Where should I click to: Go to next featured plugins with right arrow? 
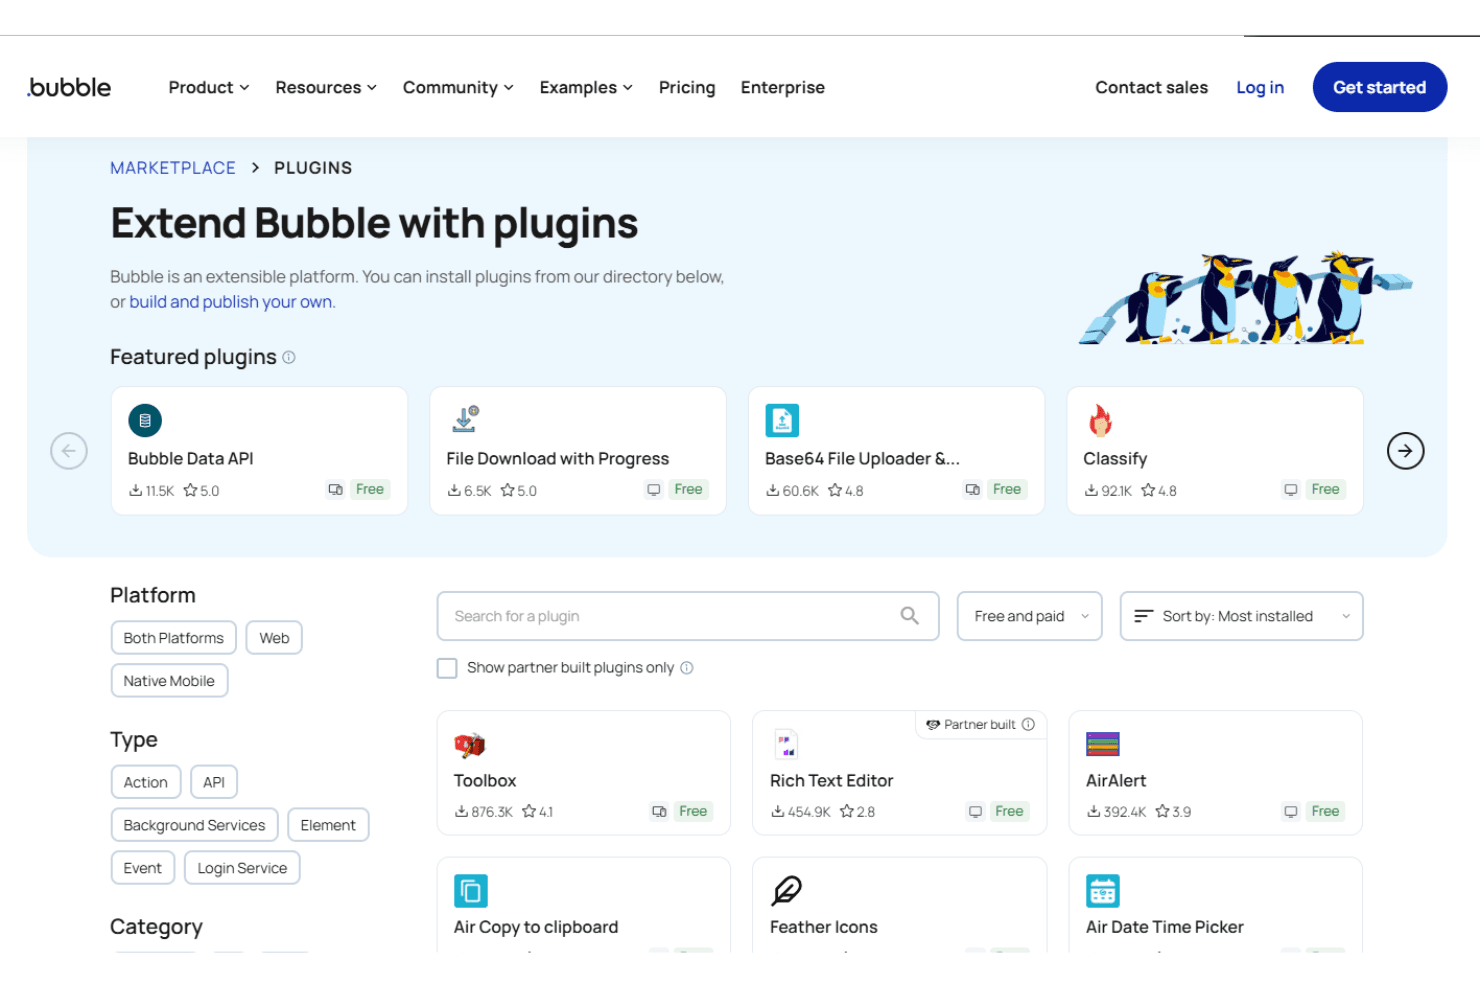(1405, 451)
